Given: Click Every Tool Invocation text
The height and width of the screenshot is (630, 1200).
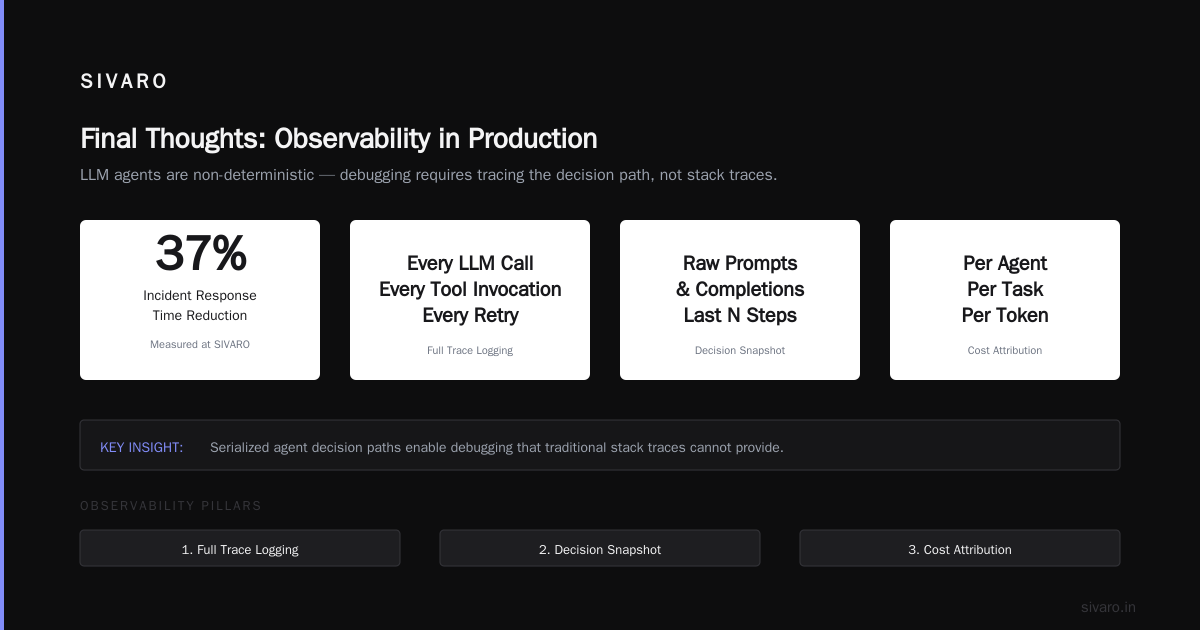Looking at the screenshot, I should click(x=470, y=289).
